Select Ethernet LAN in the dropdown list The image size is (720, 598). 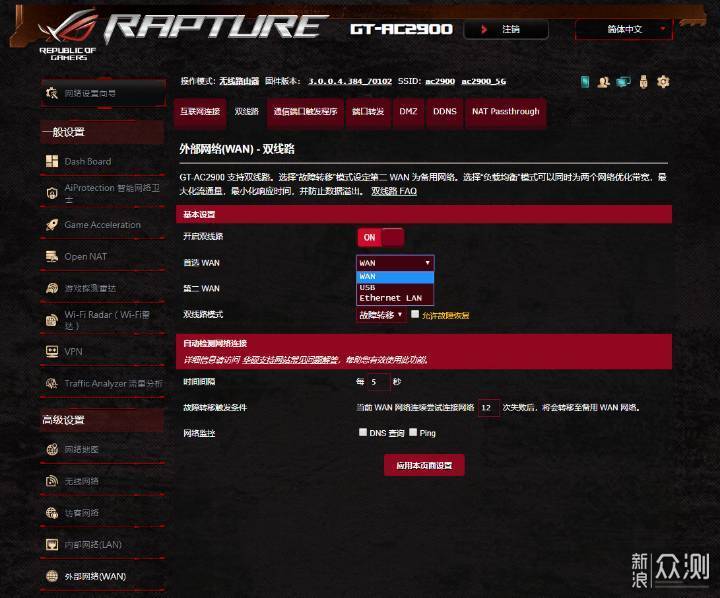click(395, 298)
